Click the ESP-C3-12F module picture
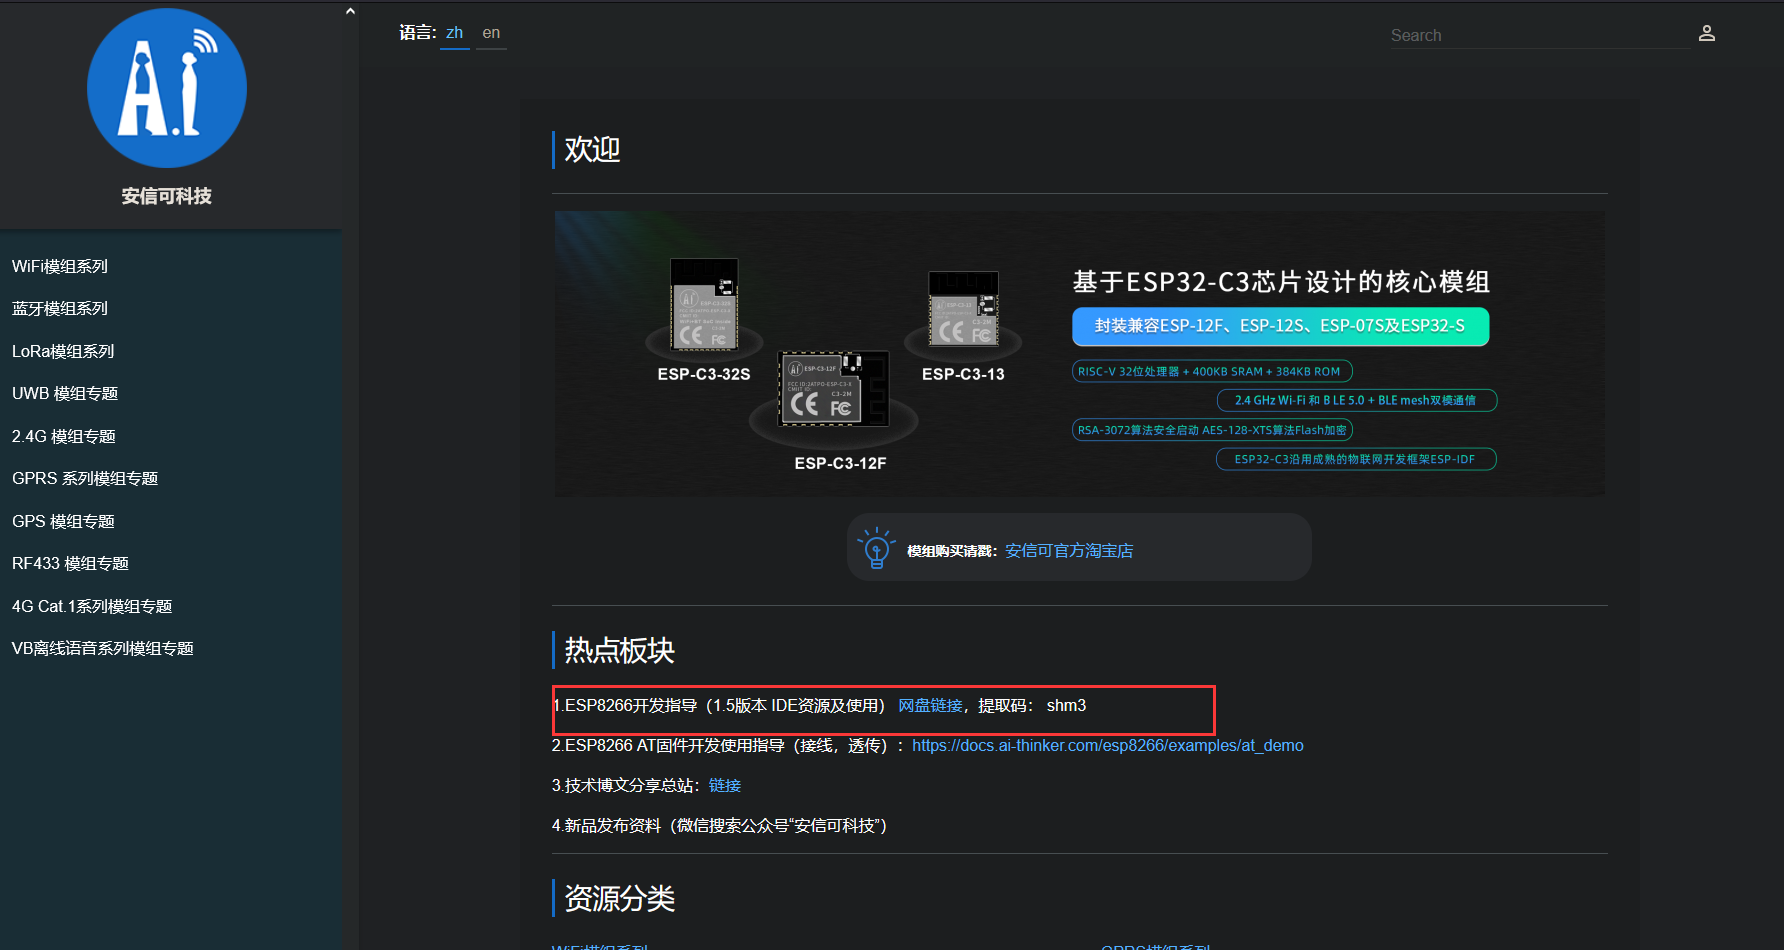1784x950 pixels. (x=834, y=390)
